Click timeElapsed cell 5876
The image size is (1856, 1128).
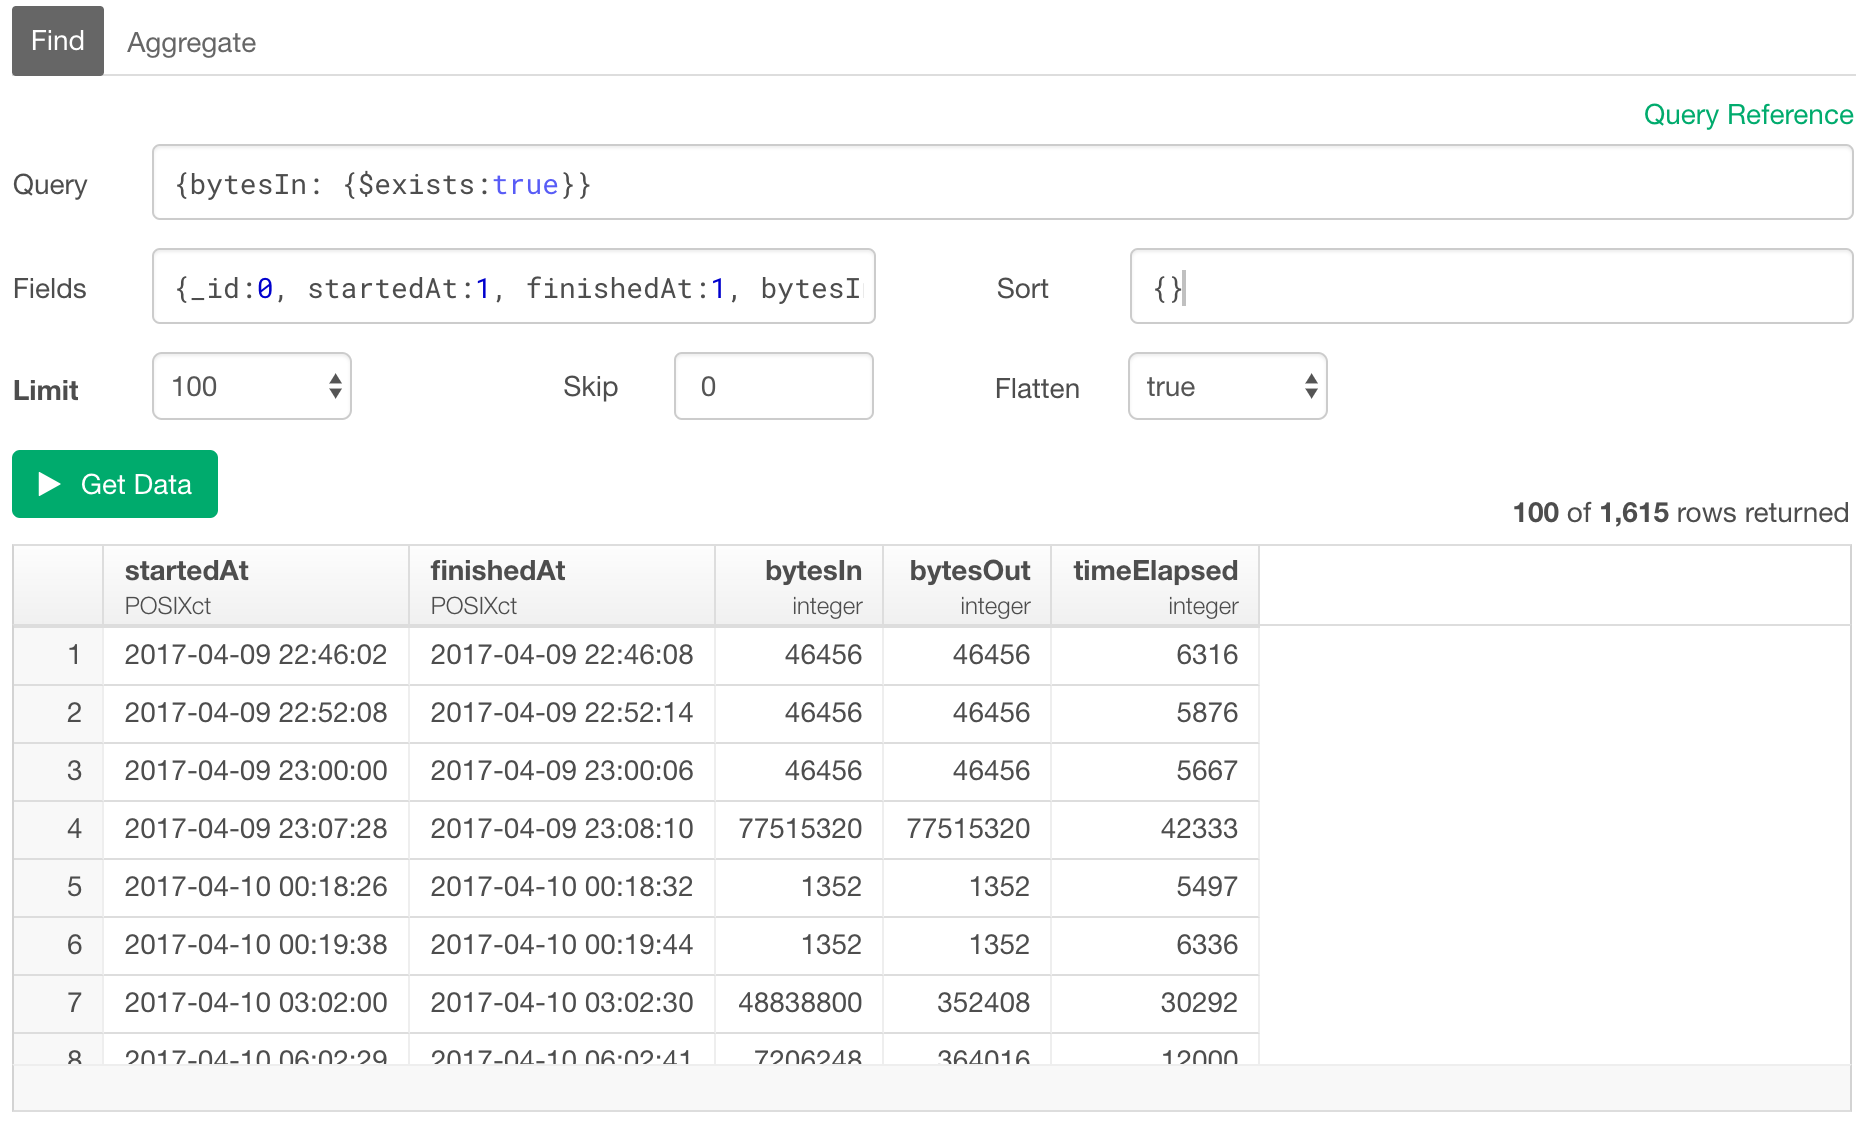coord(1155,713)
